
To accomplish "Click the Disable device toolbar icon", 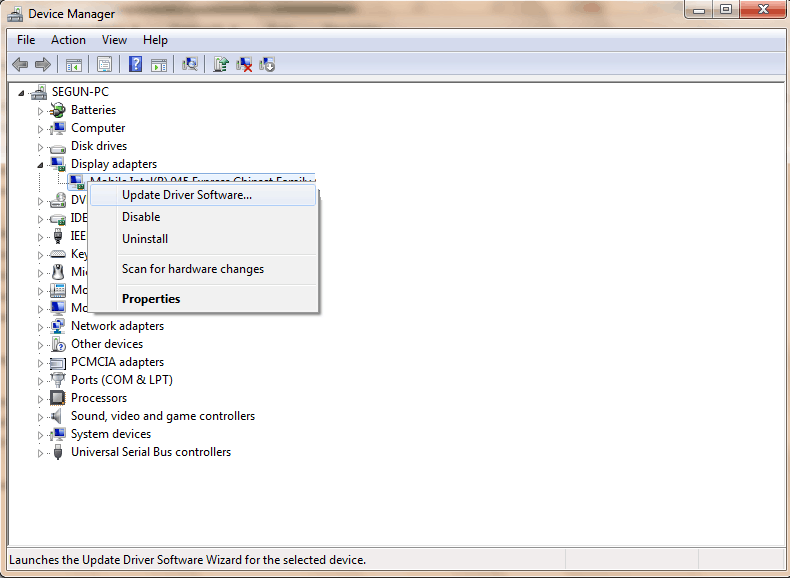I will (267, 65).
